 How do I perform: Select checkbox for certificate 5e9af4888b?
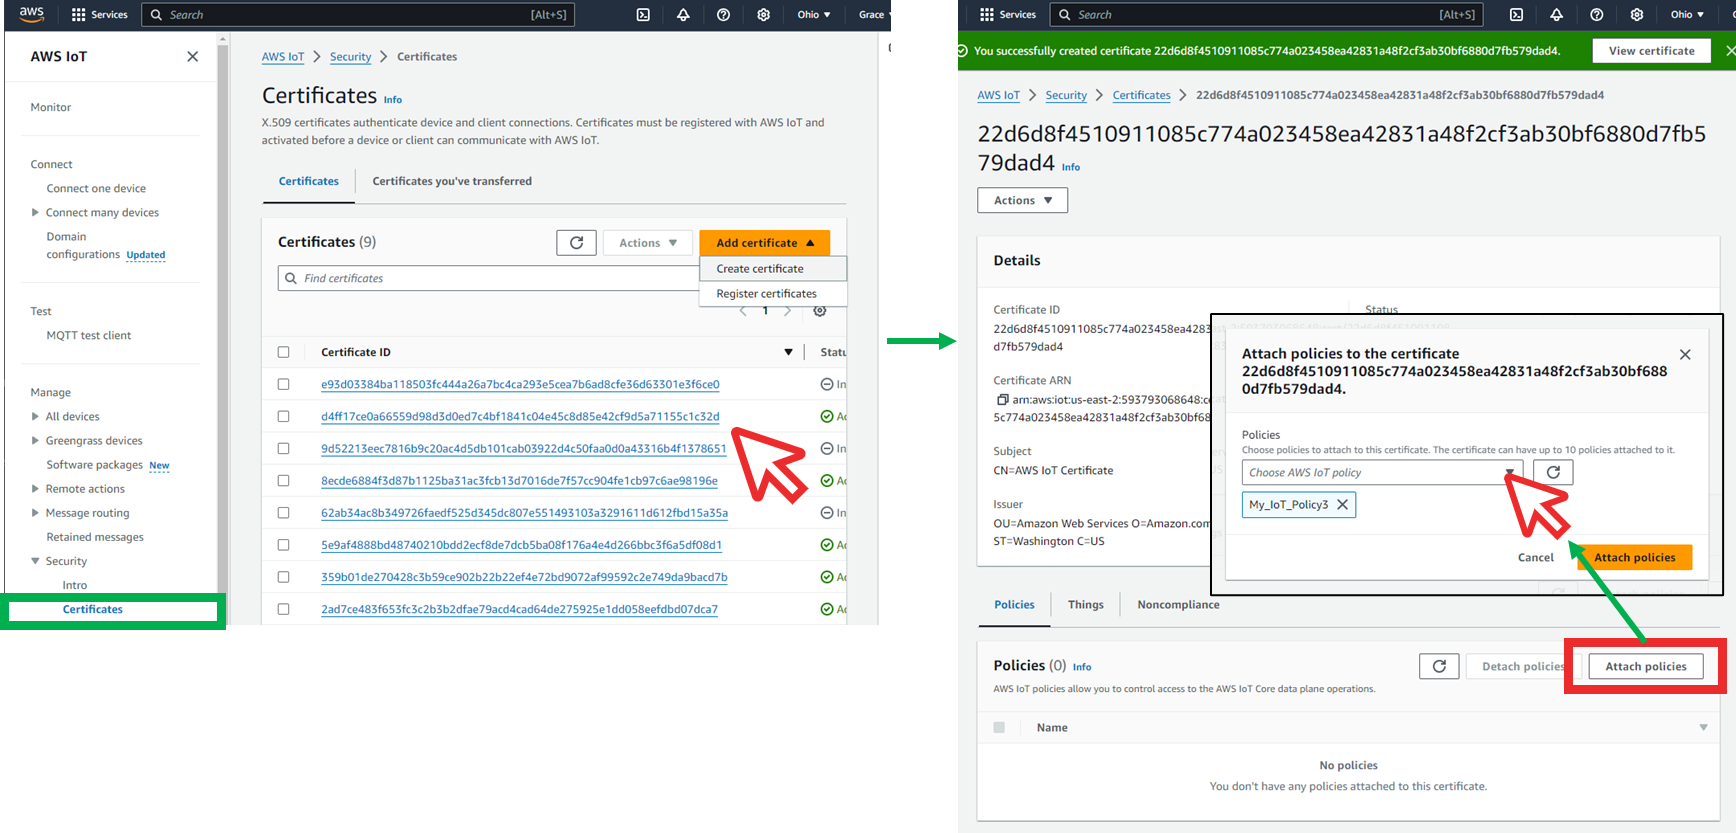[283, 545]
